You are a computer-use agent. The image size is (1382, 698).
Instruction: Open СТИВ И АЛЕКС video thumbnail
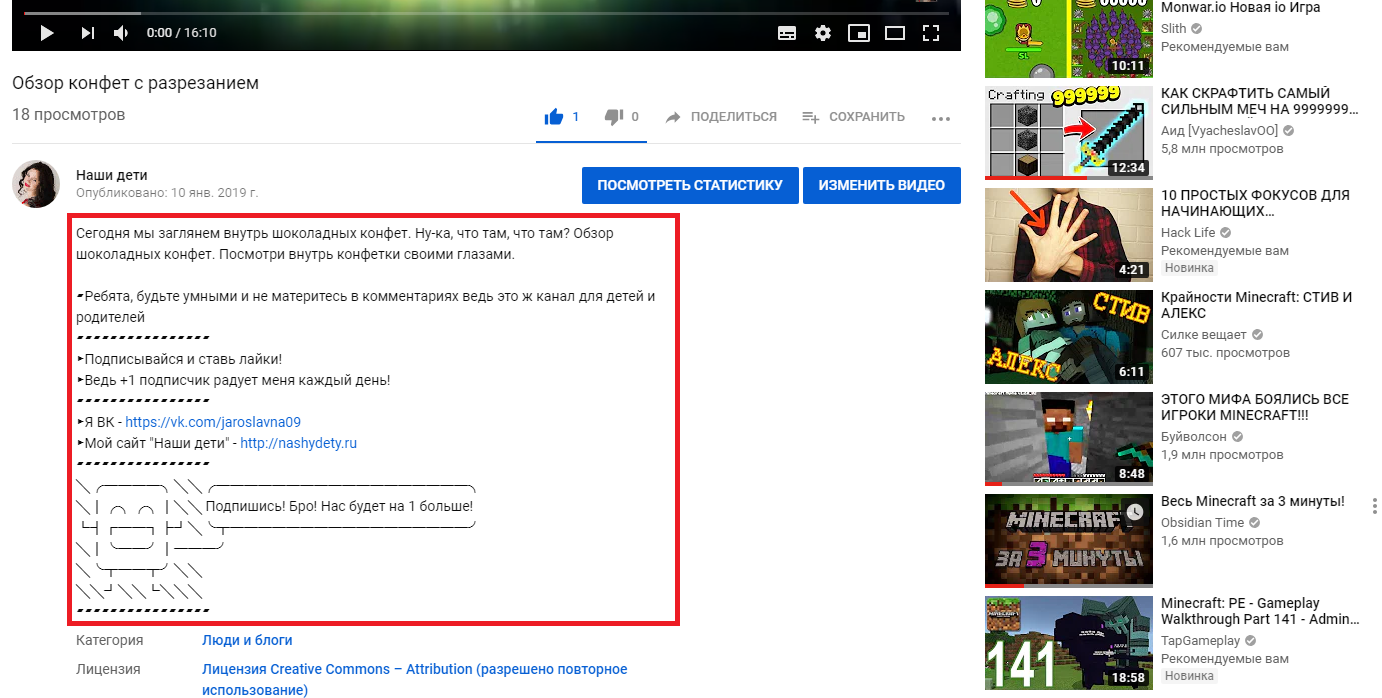[x=1068, y=337]
